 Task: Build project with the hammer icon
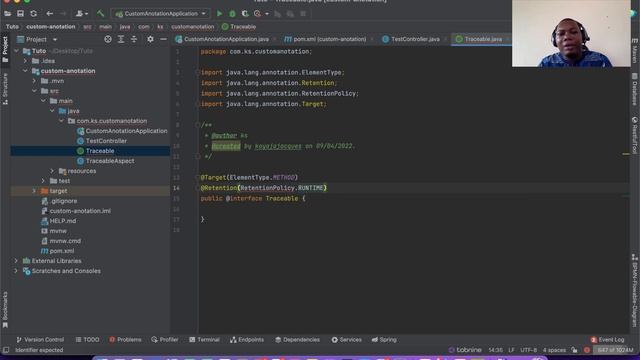(x=100, y=13)
